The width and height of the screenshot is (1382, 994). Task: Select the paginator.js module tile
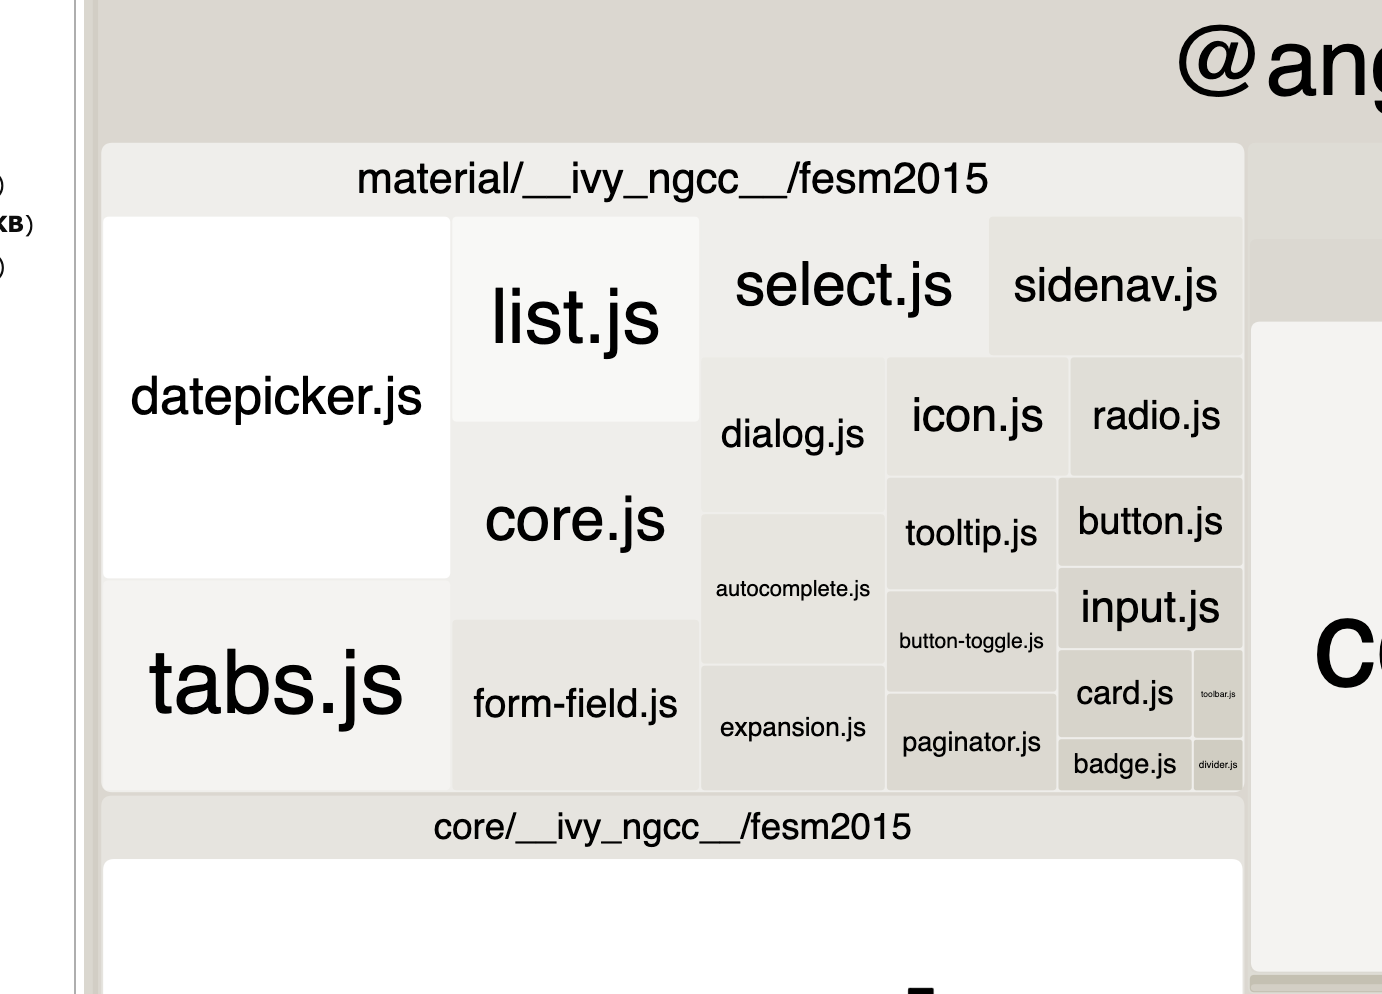point(971,742)
